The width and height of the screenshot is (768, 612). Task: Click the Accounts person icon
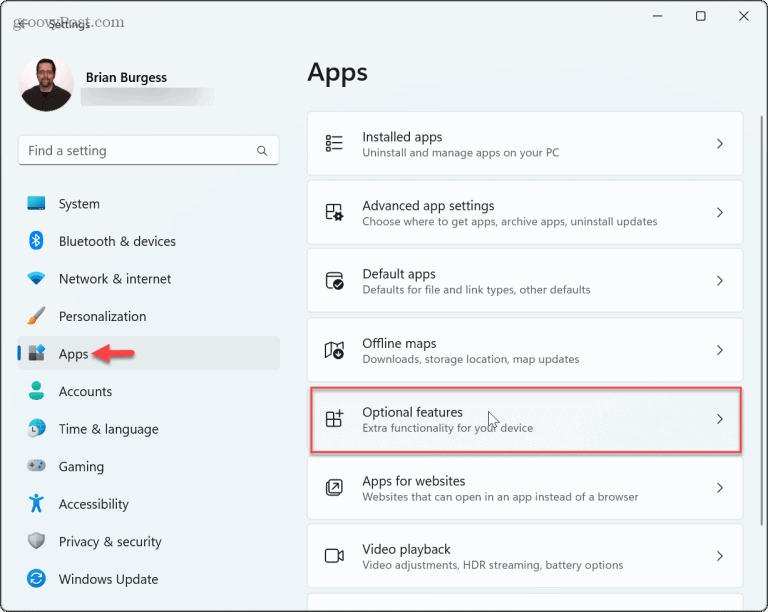[36, 391]
